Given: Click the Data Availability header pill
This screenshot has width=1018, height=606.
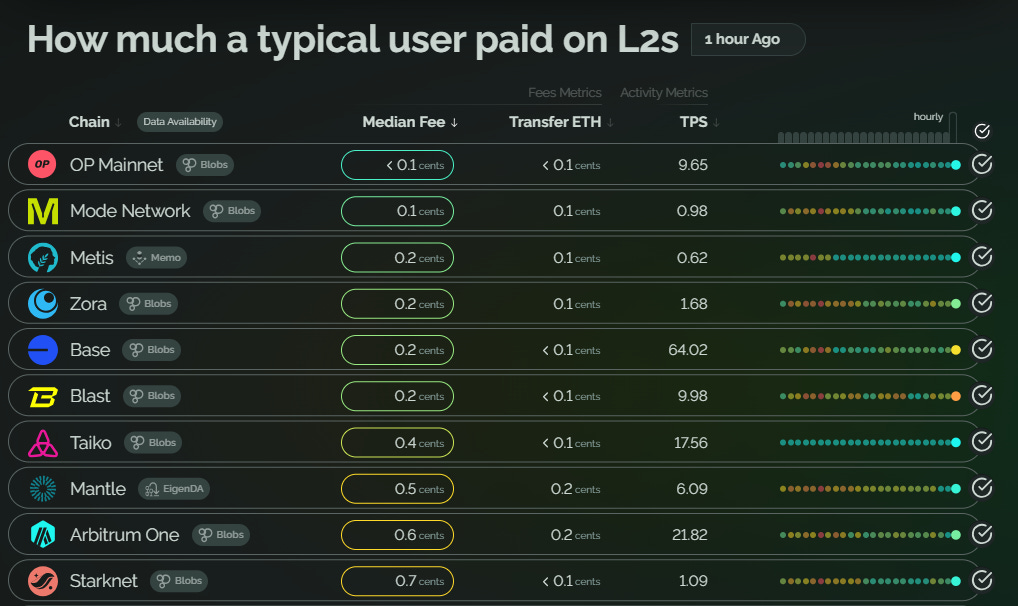Looking at the screenshot, I should [180, 122].
